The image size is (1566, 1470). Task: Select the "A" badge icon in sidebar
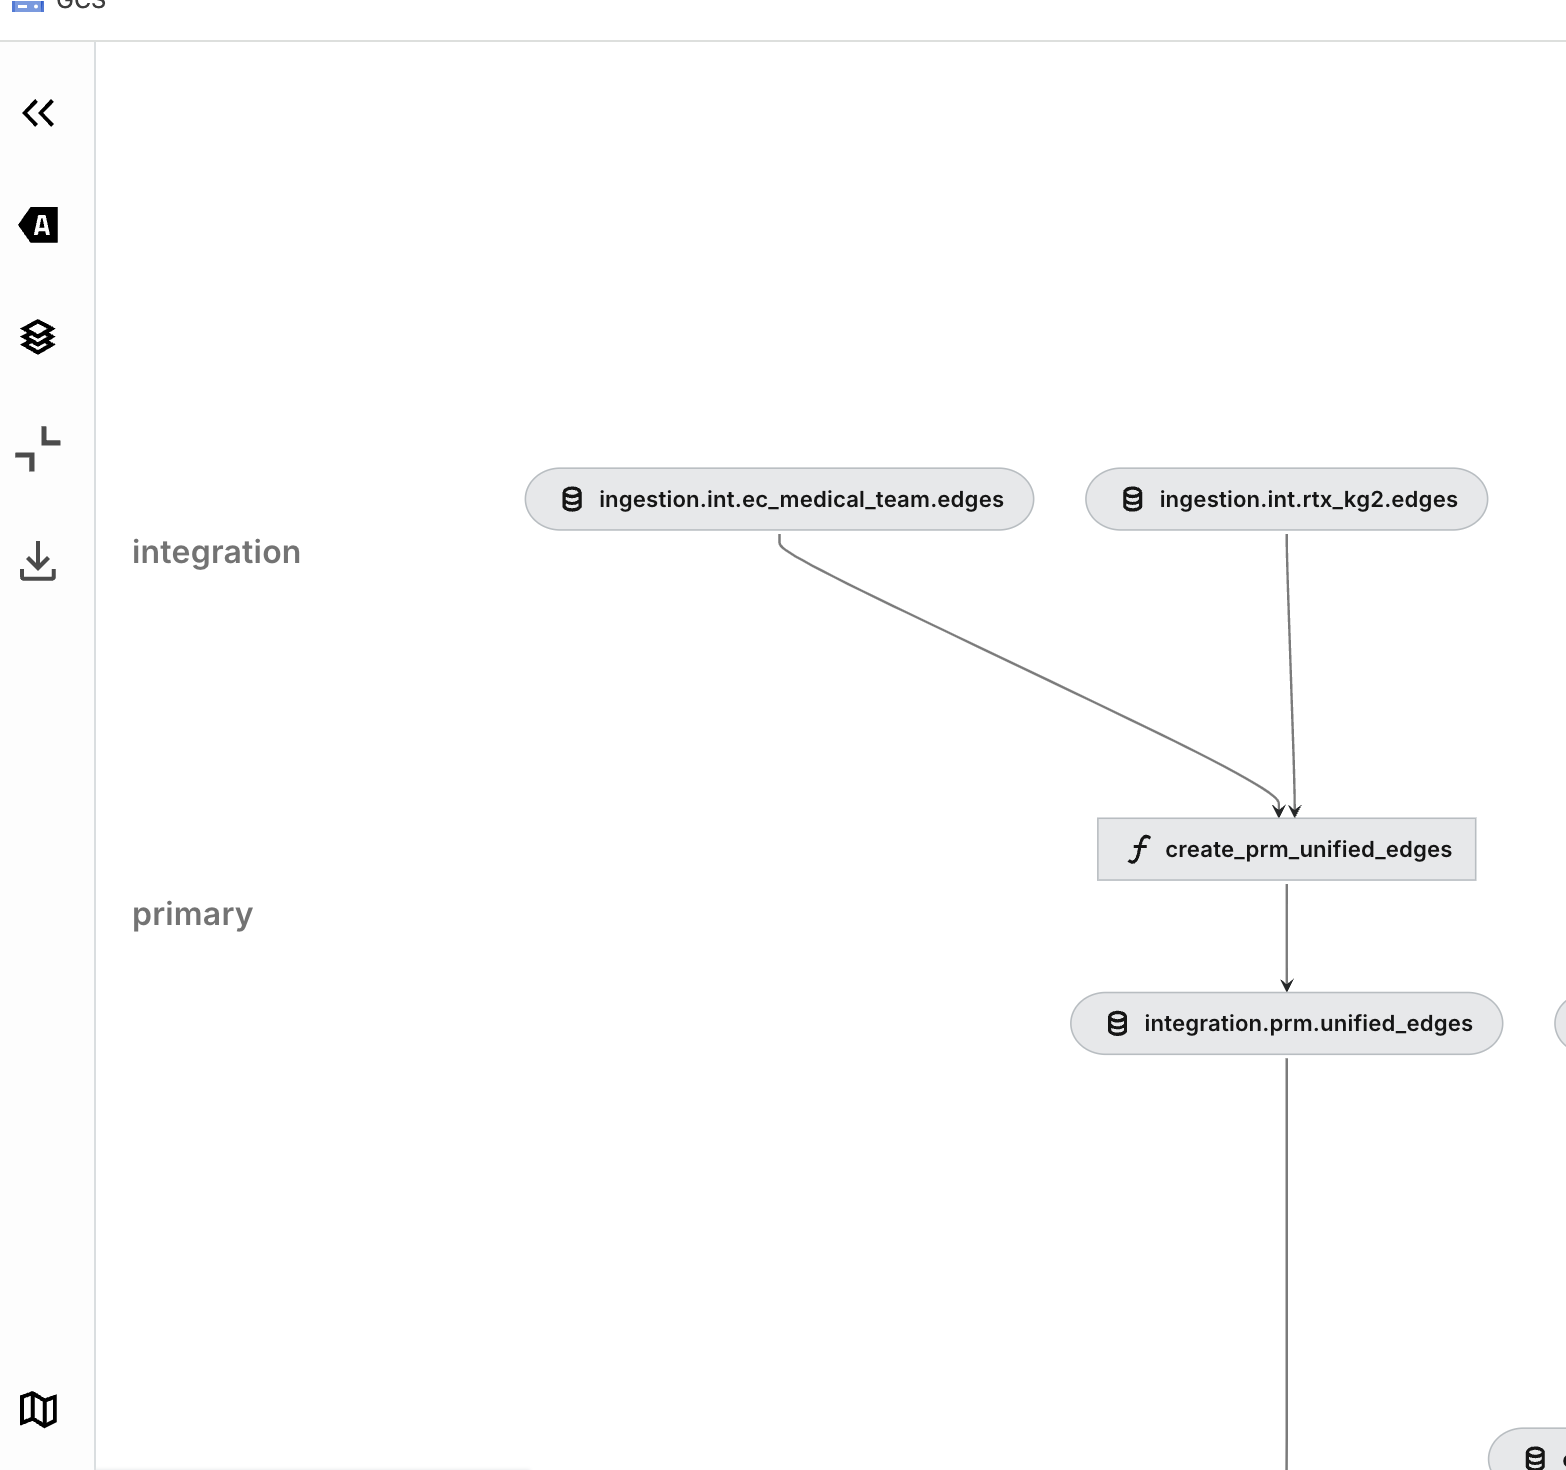(39, 227)
